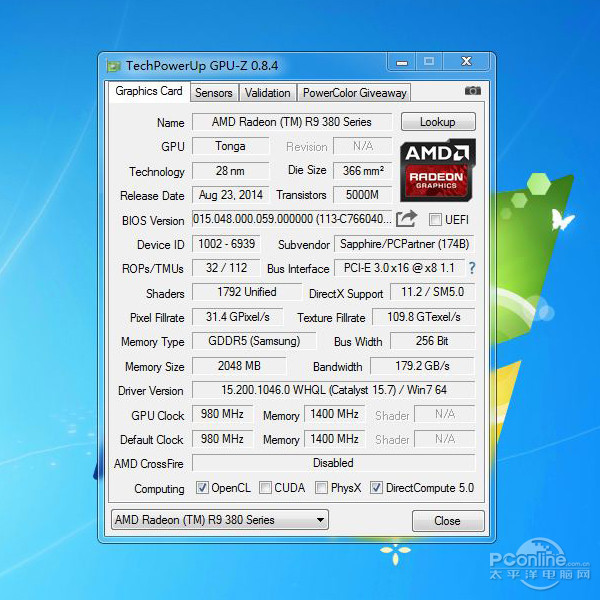The image size is (600, 600).
Task: Click the Bus Interface value PCI-E 3.0 x16
Action: point(399,268)
